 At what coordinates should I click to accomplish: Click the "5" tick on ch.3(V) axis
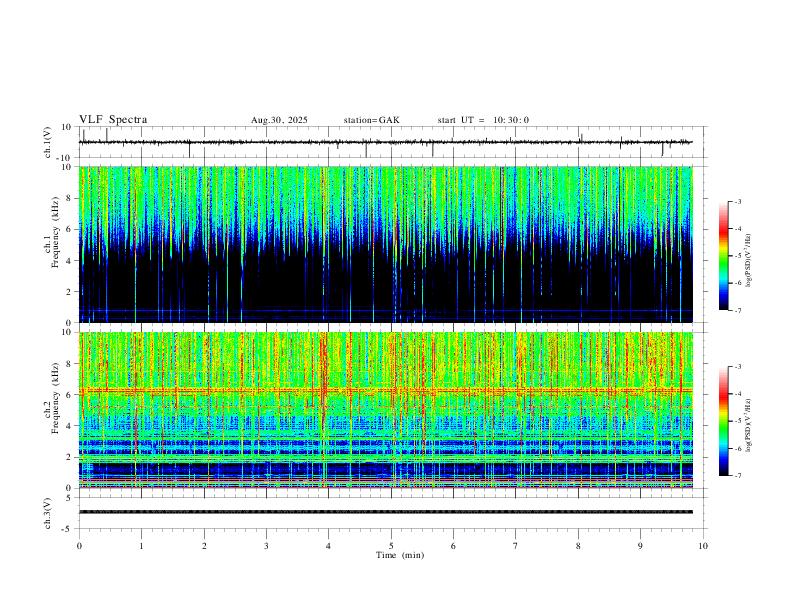coord(70,498)
